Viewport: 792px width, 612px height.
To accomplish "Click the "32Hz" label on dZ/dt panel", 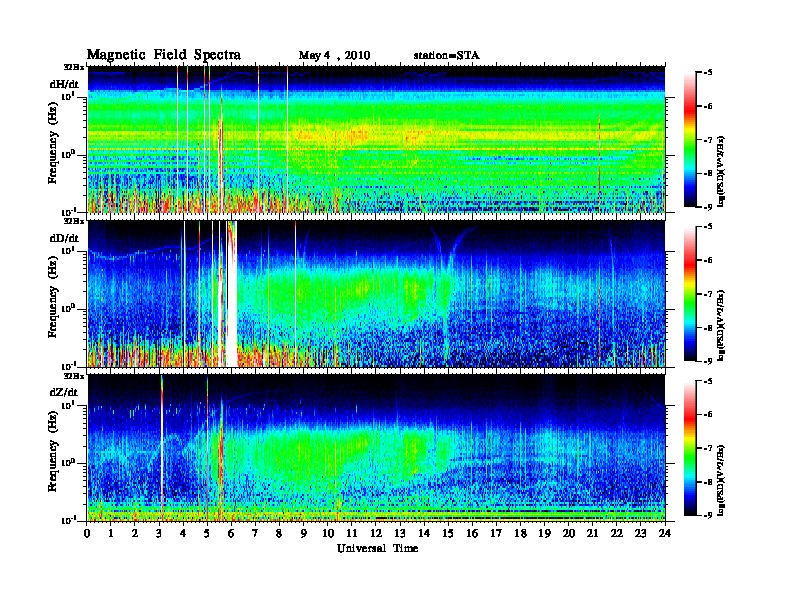I will (74, 376).
